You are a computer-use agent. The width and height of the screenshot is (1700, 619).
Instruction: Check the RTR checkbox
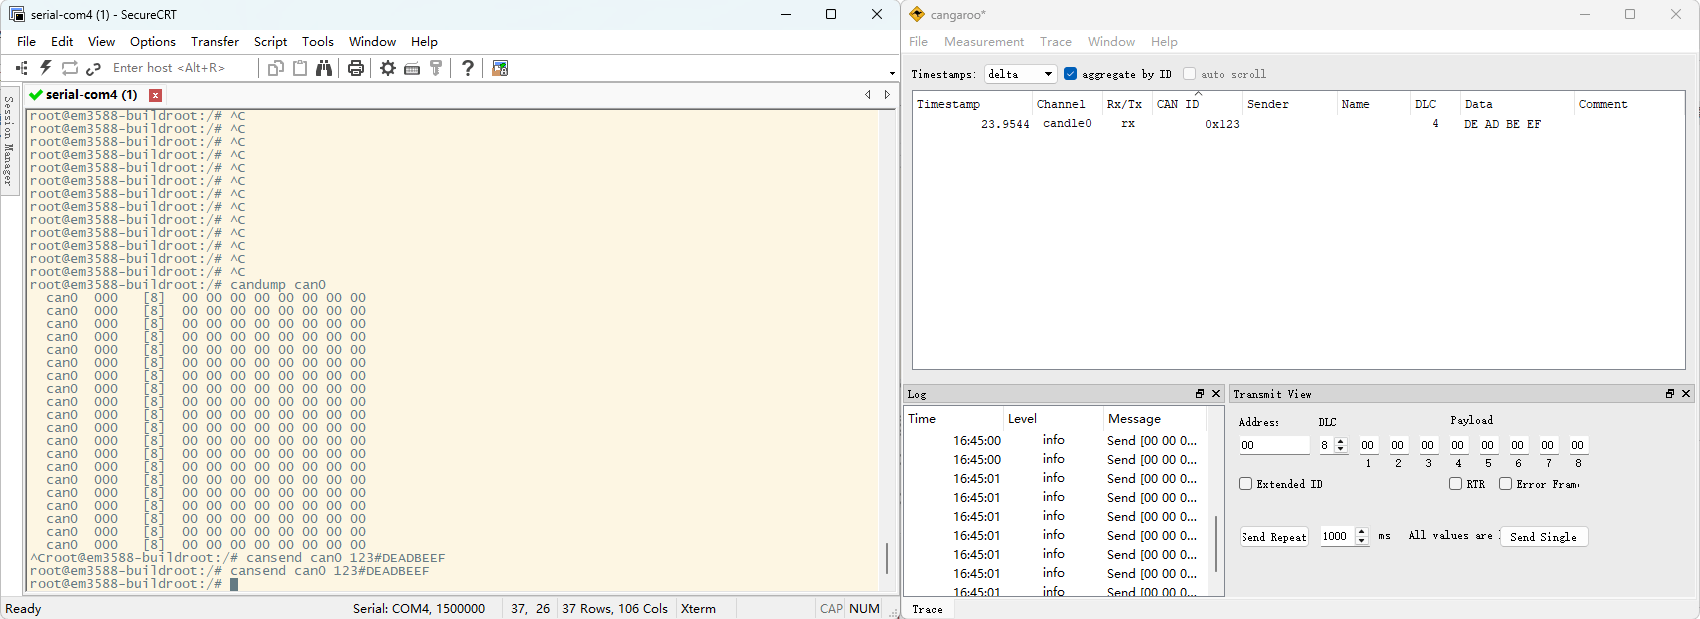(x=1455, y=484)
